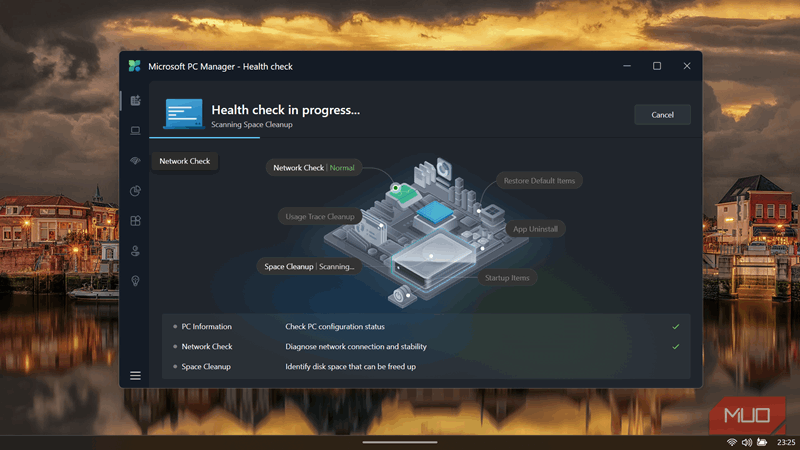The image size is (800, 450).
Task: Cancel the health check in progress
Action: click(x=662, y=115)
